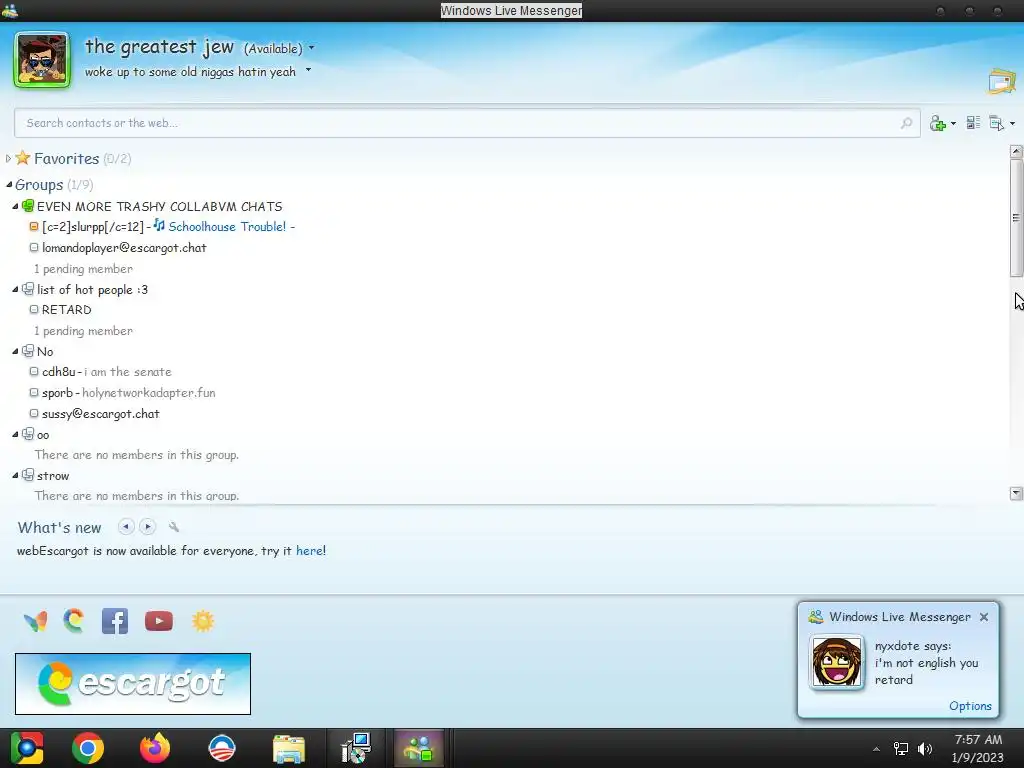This screenshot has height=768, width=1024.
Task: Click the contact list layout icon
Action: pyautogui.click(x=973, y=123)
